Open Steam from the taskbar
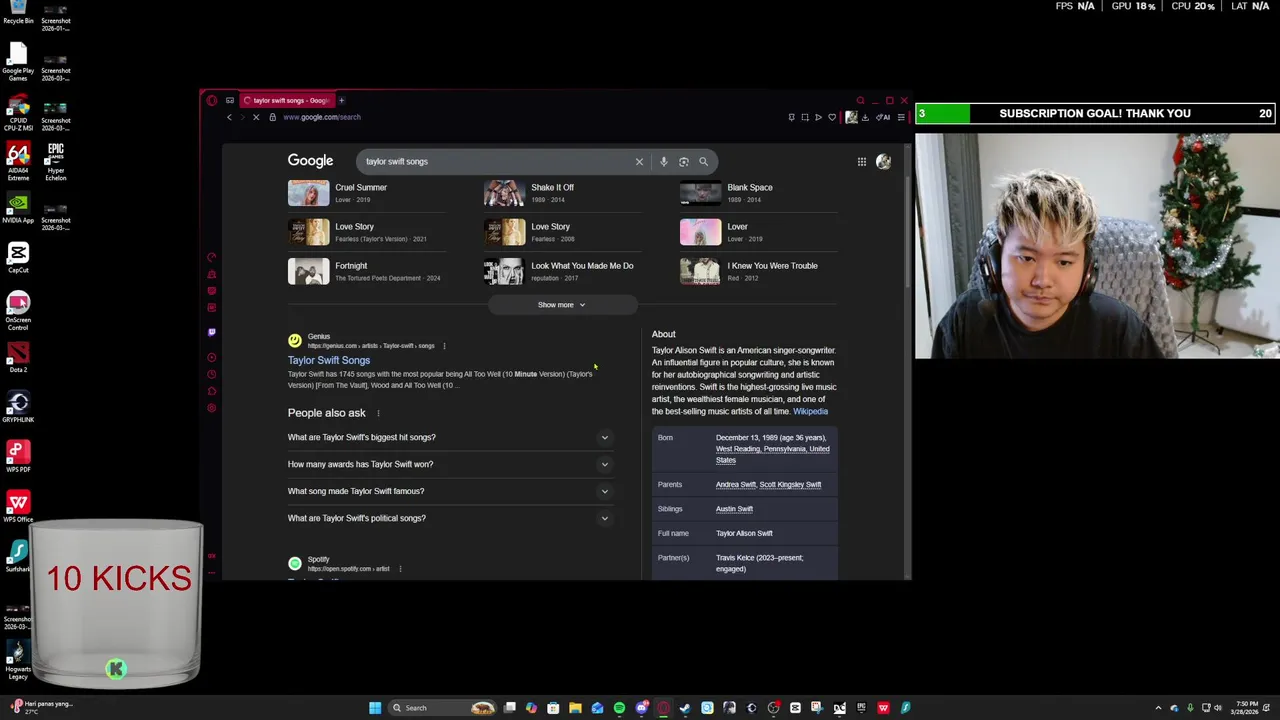This screenshot has width=1280, height=720. 684,708
